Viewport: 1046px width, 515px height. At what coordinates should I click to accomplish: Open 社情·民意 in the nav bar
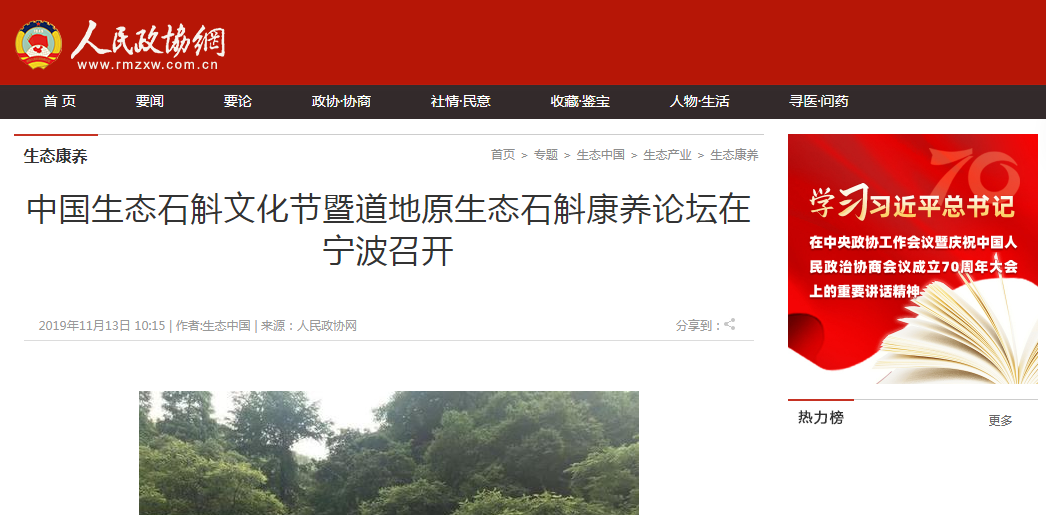pyautogui.click(x=460, y=101)
